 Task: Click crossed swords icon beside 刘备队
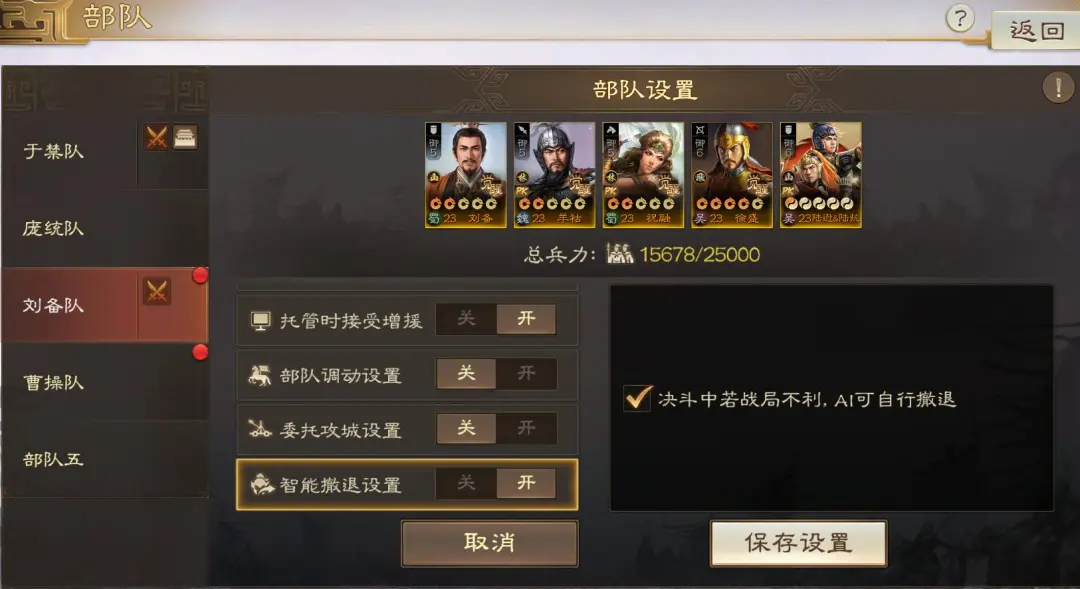156,291
